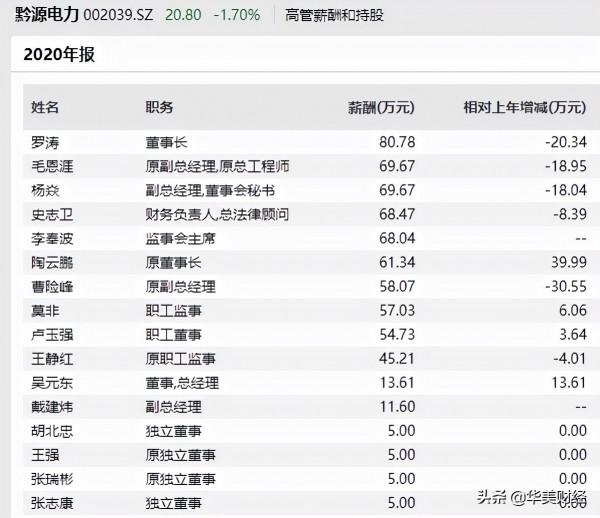Click change value 39.99
The width and height of the screenshot is (600, 518).
[x=569, y=262]
